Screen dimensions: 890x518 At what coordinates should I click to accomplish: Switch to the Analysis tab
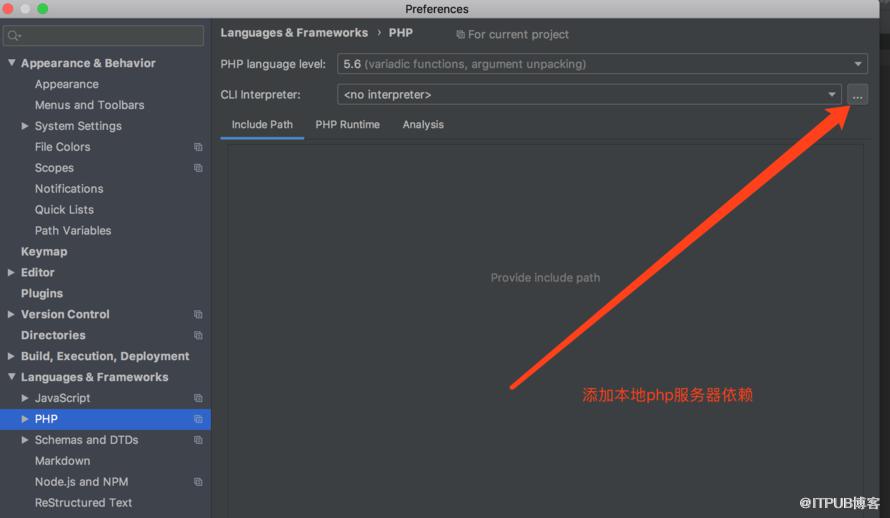pyautogui.click(x=423, y=125)
